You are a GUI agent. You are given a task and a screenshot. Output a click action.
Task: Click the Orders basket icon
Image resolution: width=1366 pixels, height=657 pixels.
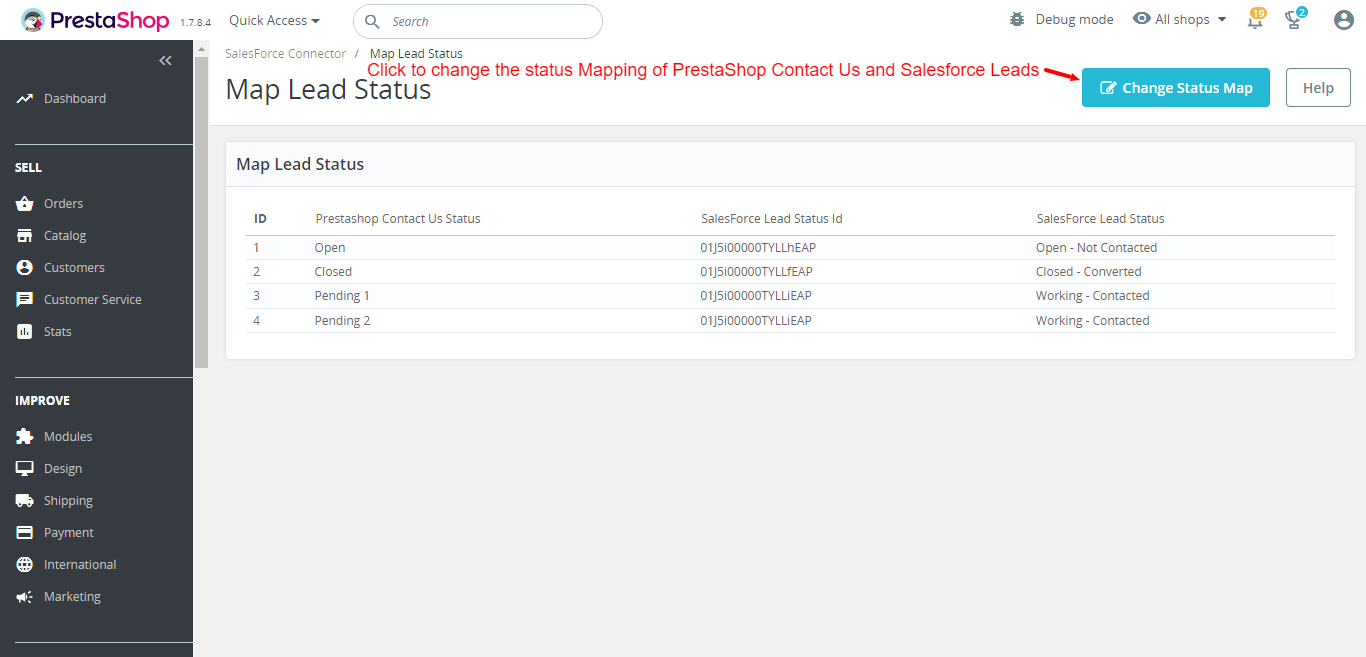click(x=25, y=204)
